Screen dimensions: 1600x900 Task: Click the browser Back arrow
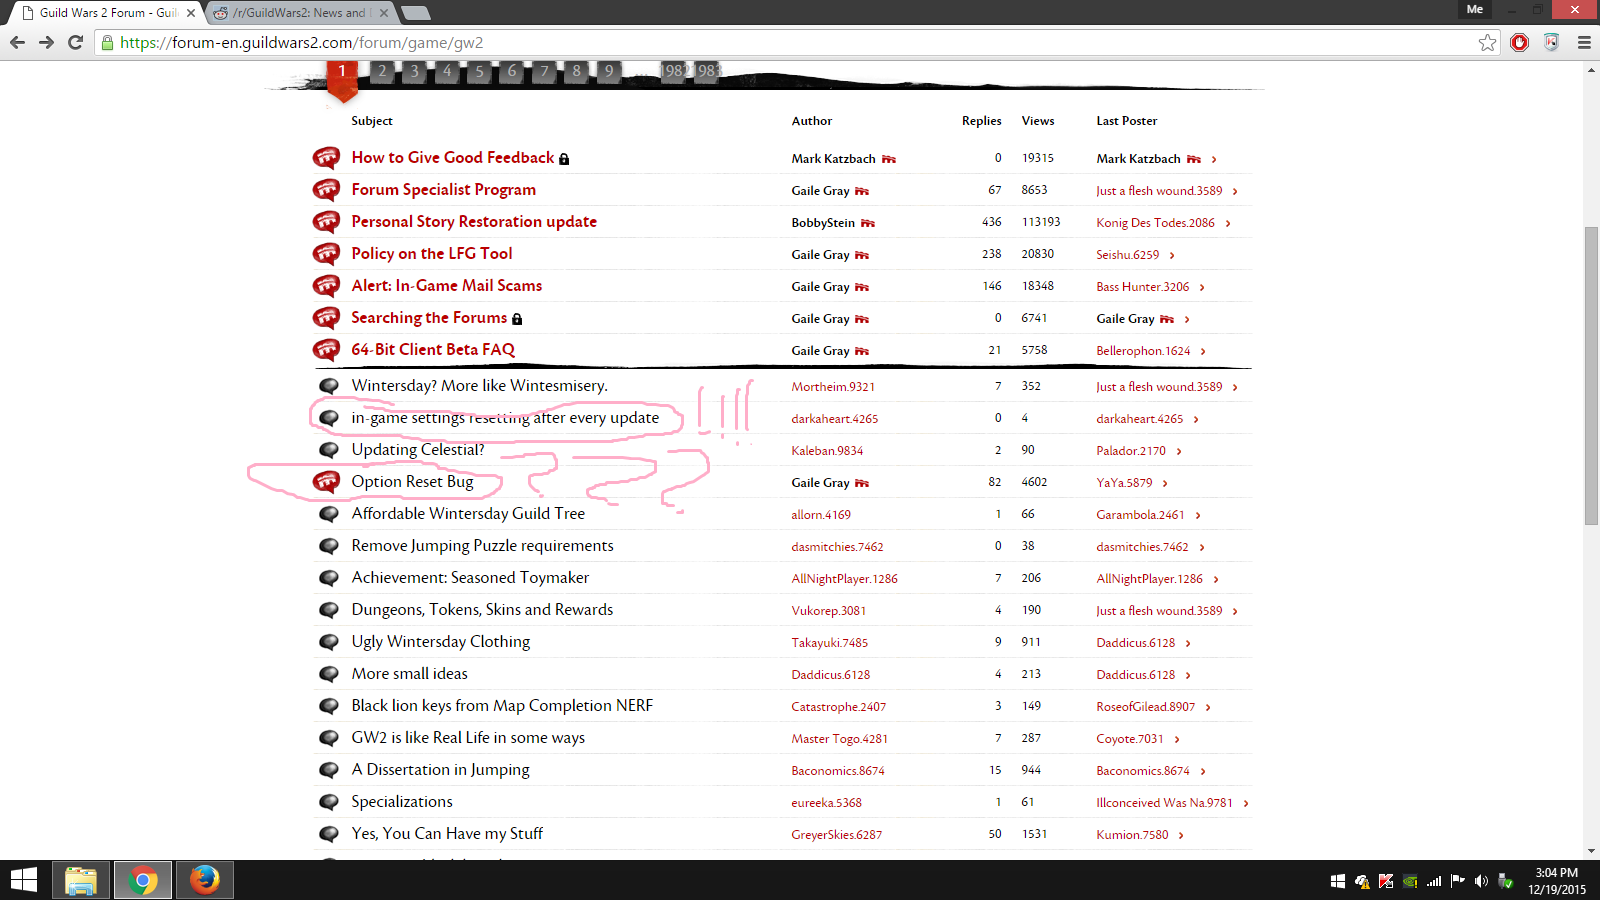click(x=17, y=42)
